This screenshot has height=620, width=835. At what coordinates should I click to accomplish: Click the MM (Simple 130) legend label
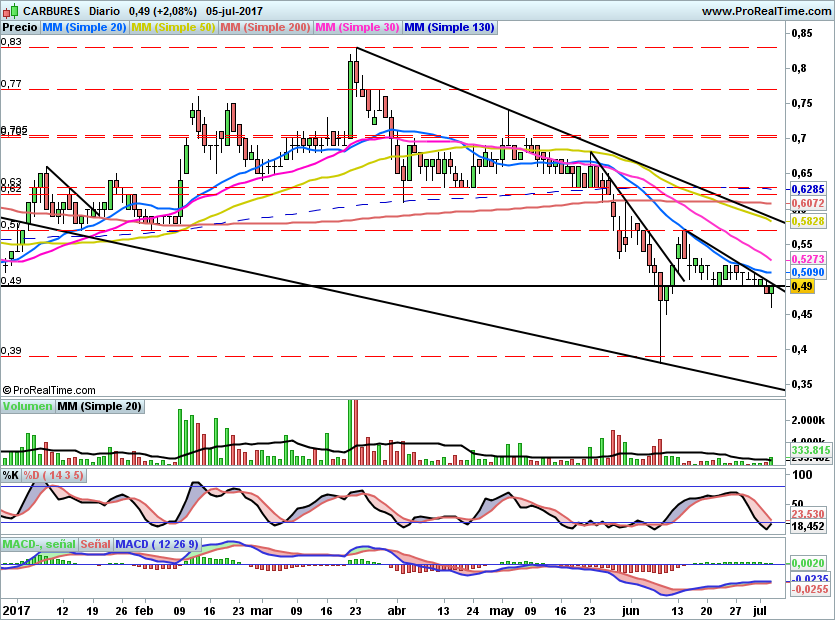click(x=450, y=28)
